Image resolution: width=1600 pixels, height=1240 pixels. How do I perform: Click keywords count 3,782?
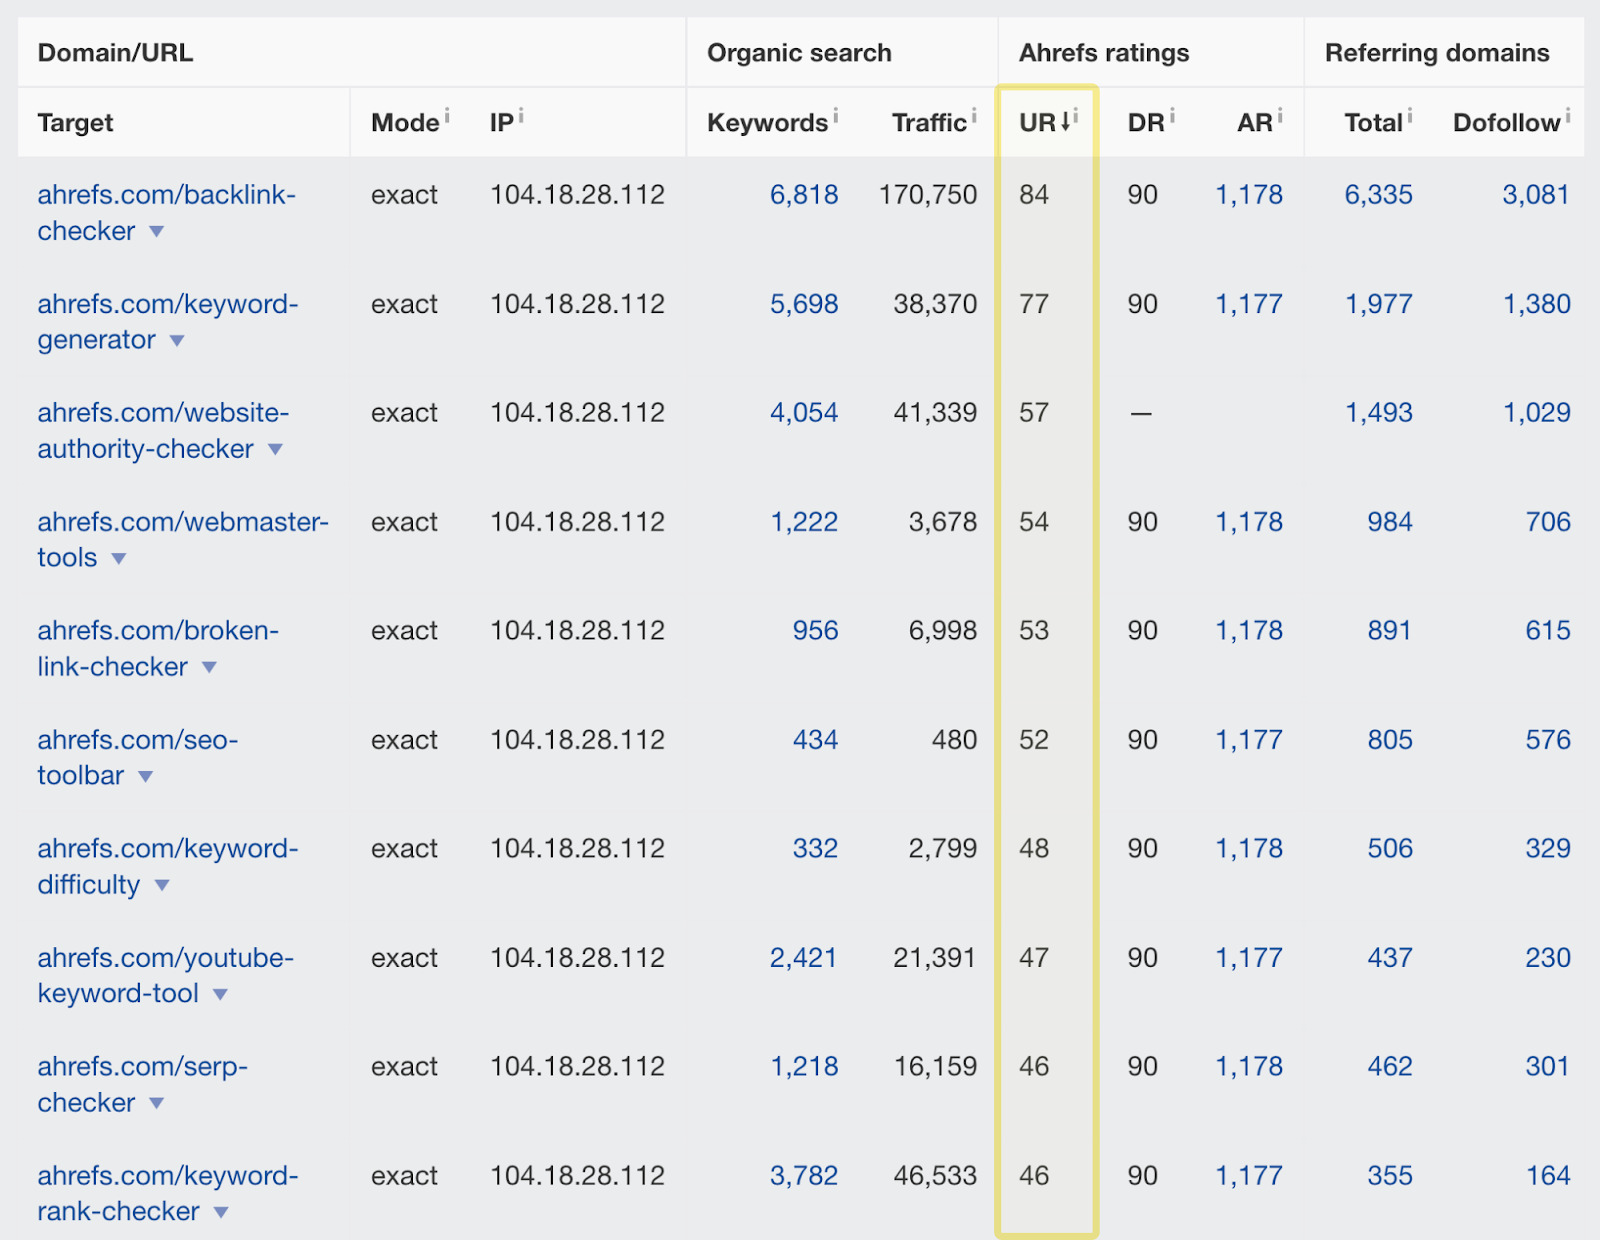coord(804,1176)
